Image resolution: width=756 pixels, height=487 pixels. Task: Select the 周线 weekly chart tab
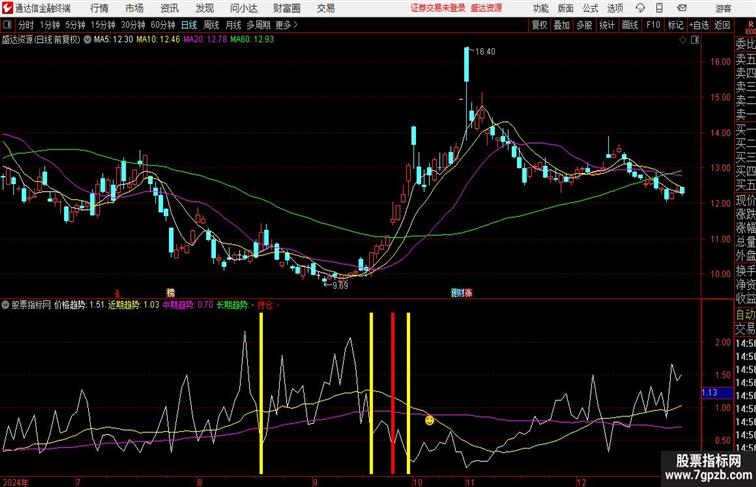tap(211, 25)
